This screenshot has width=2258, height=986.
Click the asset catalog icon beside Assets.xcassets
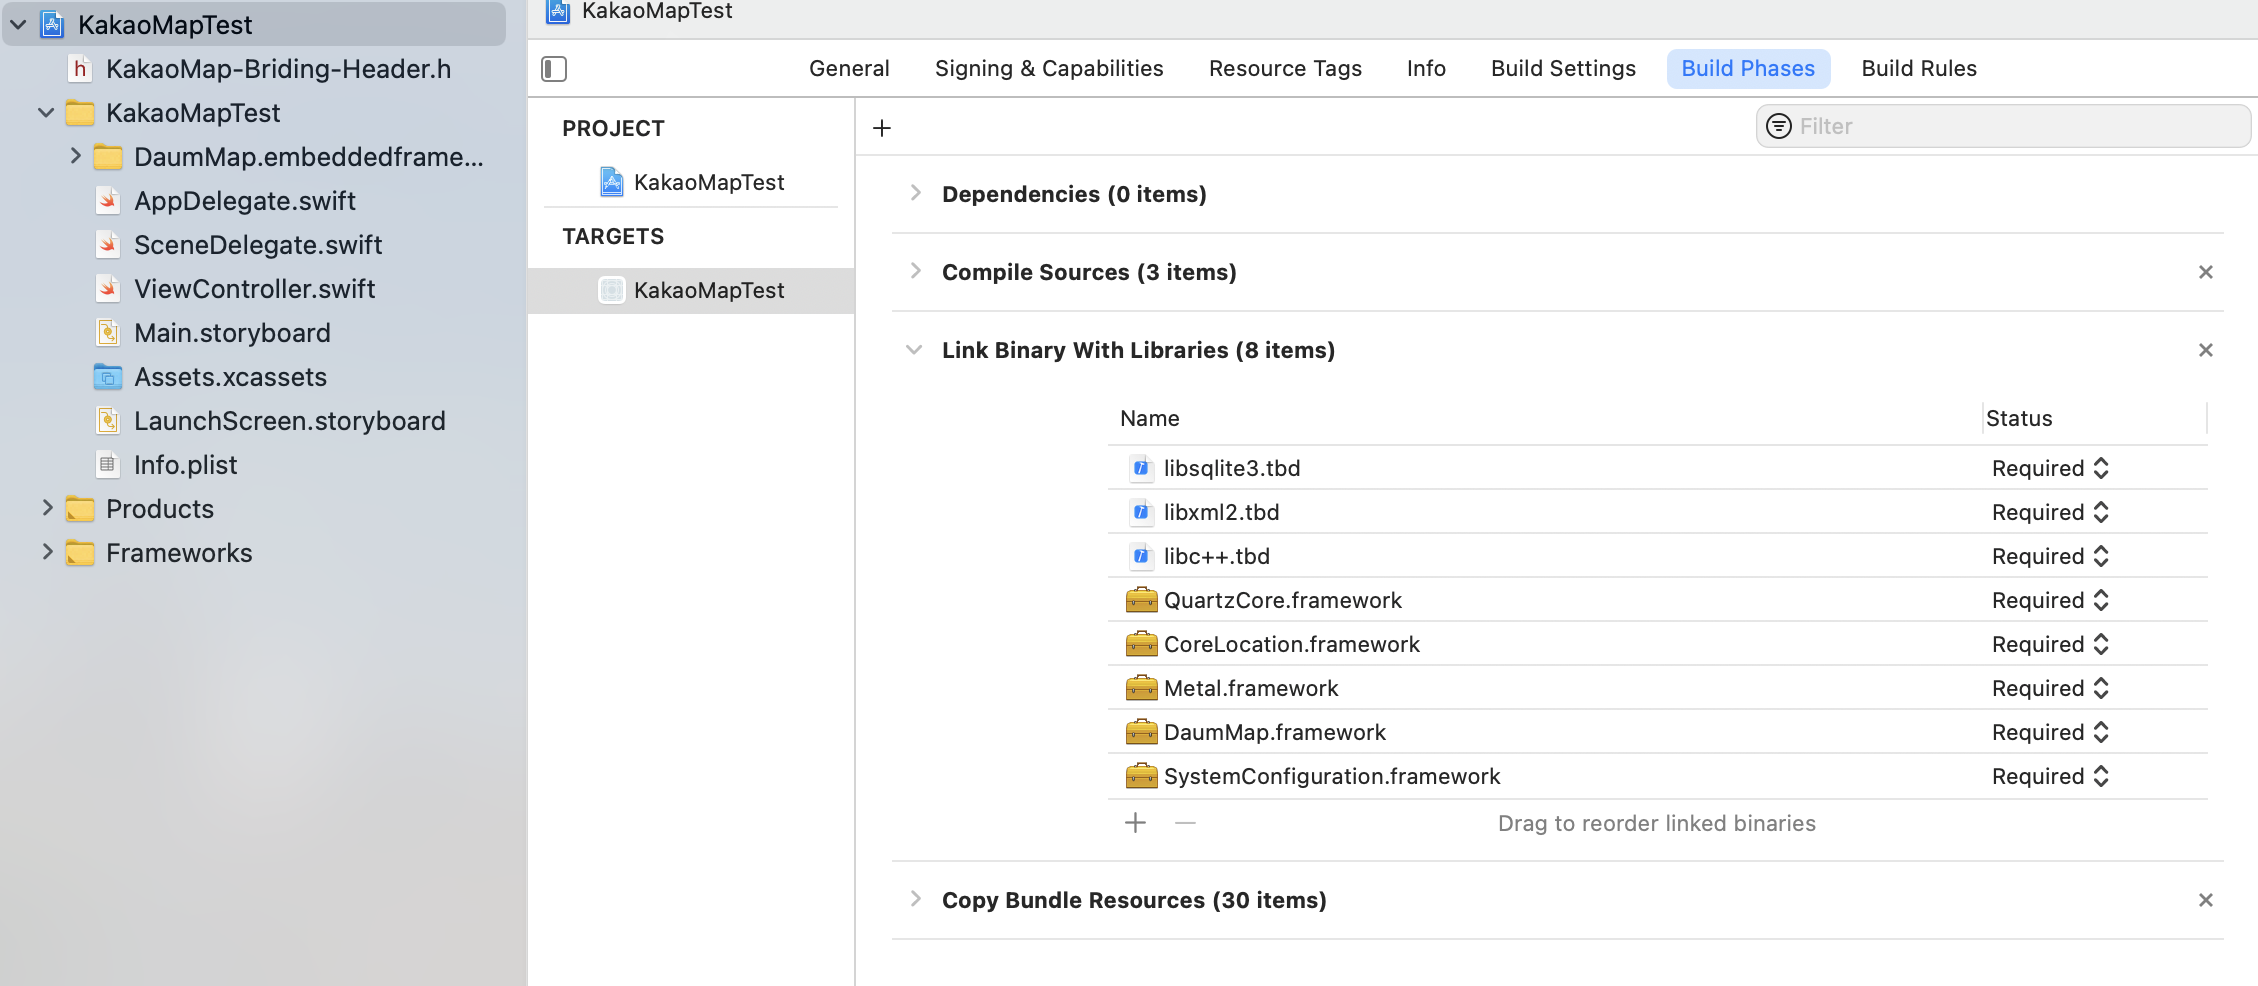[x=108, y=377]
